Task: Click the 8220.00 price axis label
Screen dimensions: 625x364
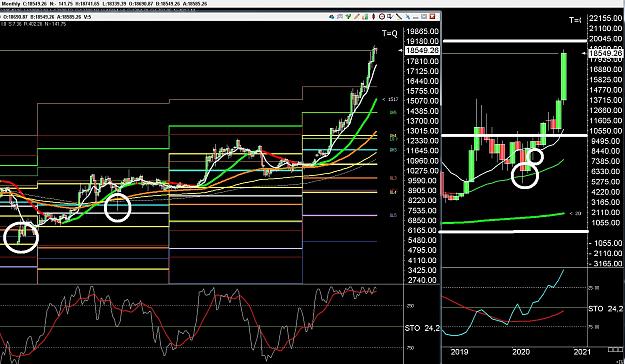Action: pyautogui.click(x=423, y=201)
